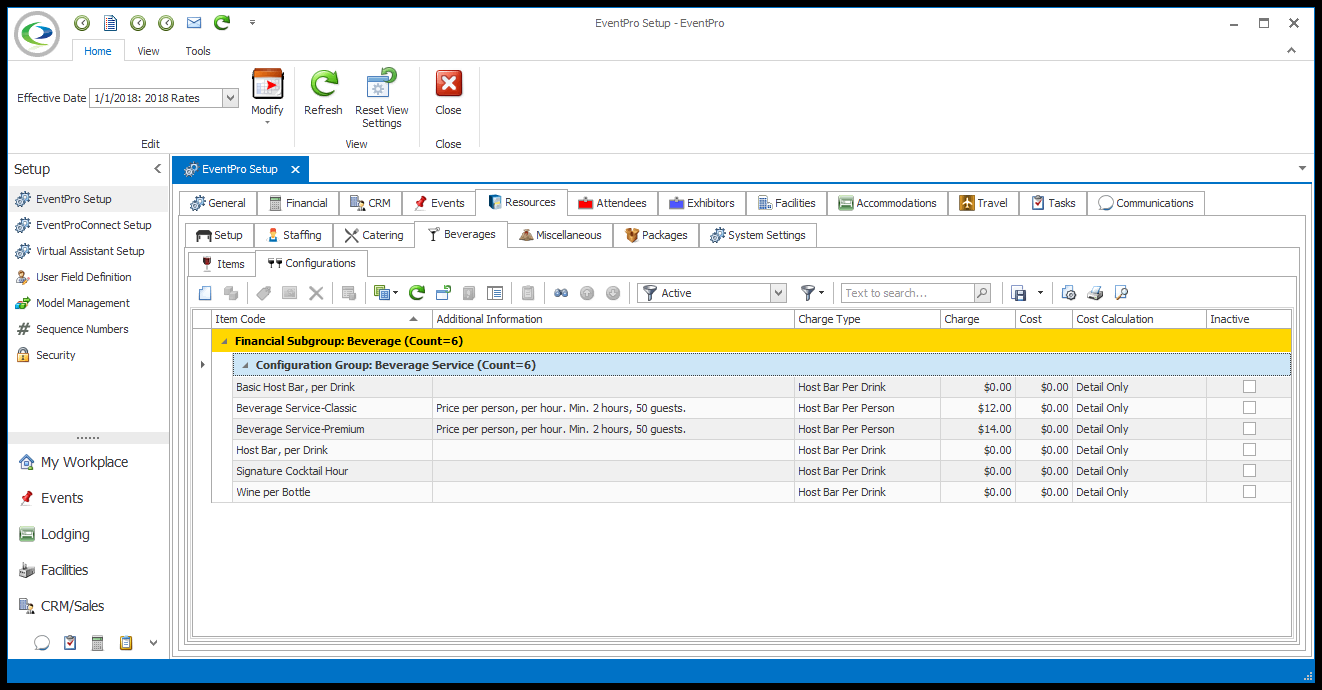The width and height of the screenshot is (1322, 690).
Task: Click the envelope mail icon in quick access toolbar
Action: pyautogui.click(x=194, y=22)
